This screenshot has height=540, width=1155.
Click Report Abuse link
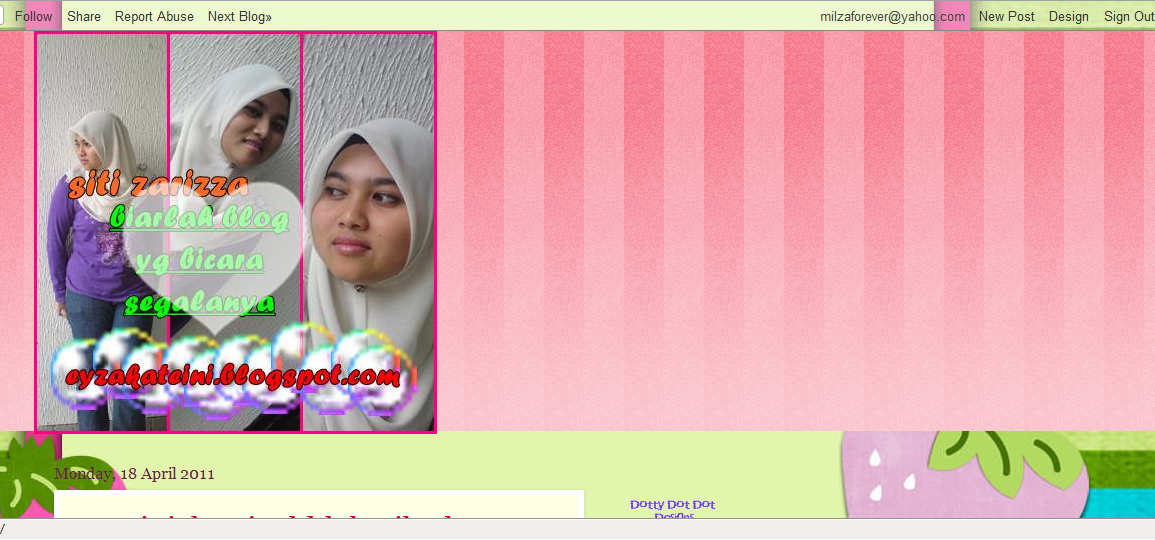(x=154, y=16)
